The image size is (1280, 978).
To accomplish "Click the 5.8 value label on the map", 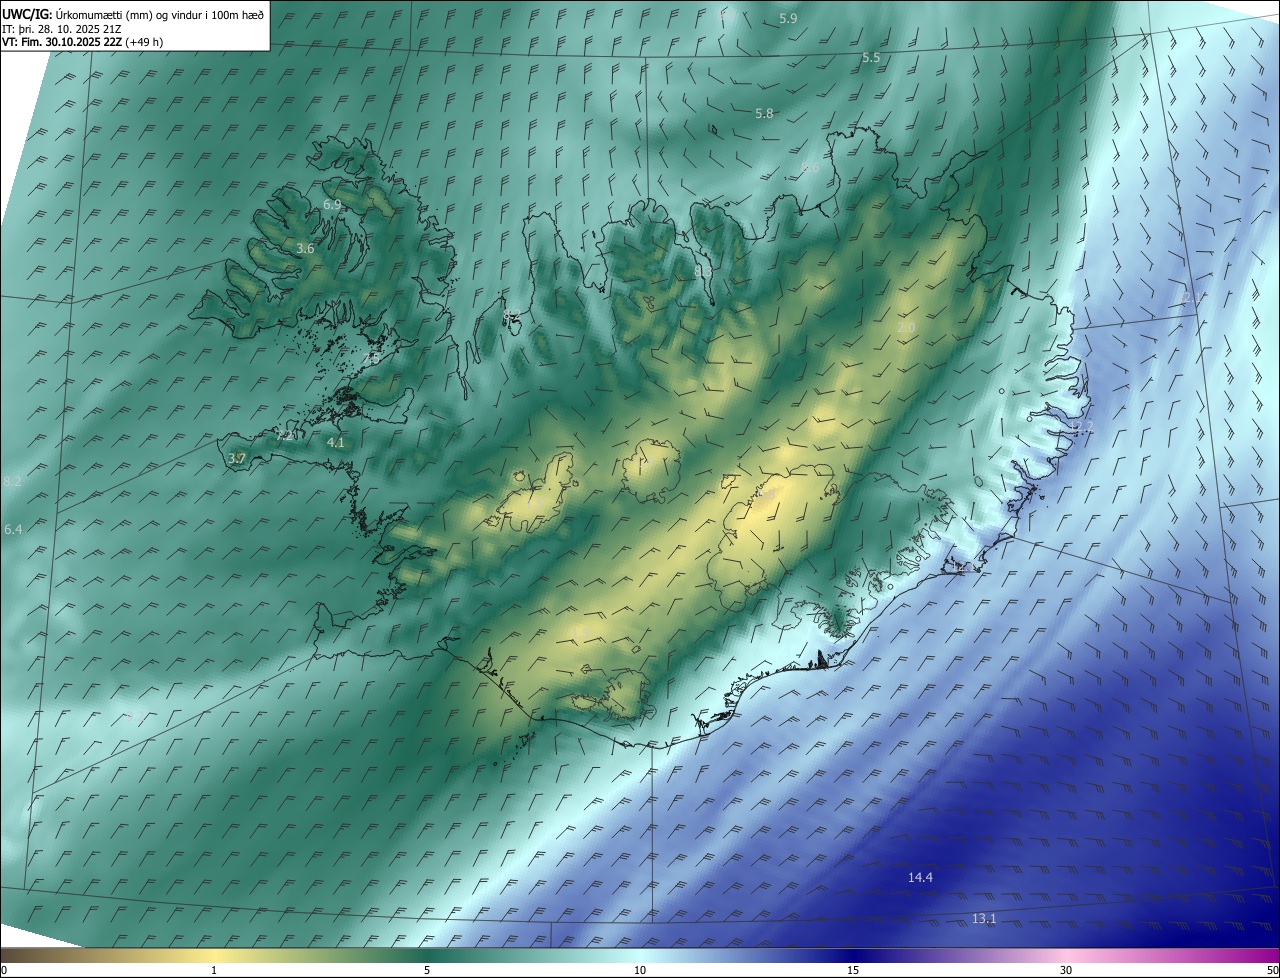I will click(764, 114).
